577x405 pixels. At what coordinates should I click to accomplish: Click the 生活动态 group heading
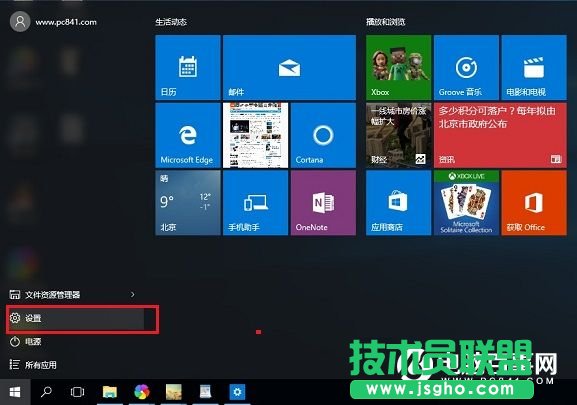pyautogui.click(x=171, y=22)
